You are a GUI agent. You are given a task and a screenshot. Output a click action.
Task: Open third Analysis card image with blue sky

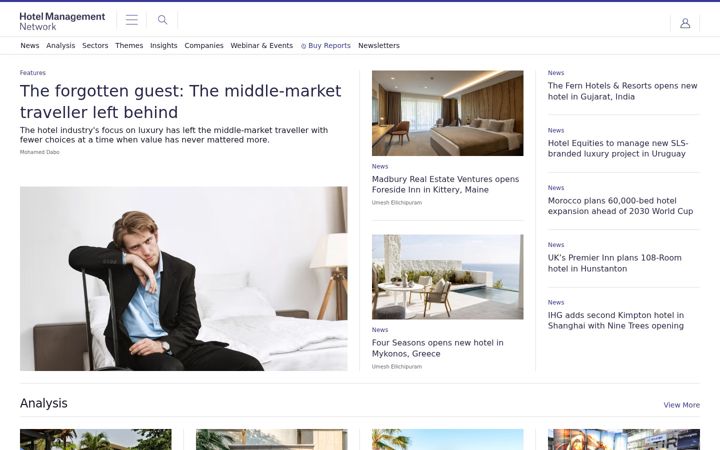[x=448, y=439]
